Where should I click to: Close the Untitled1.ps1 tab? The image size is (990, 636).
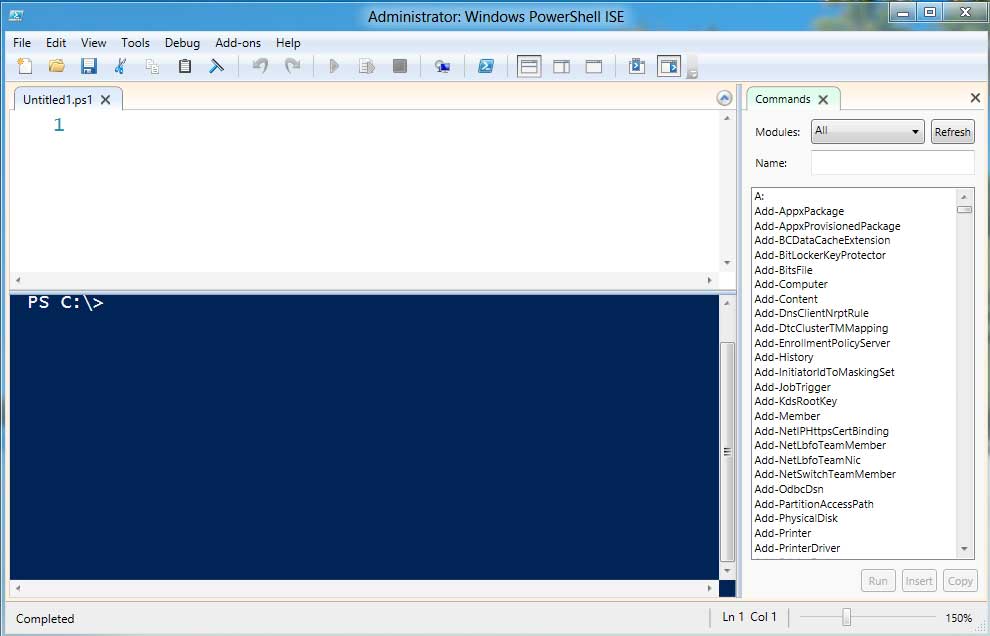point(105,100)
